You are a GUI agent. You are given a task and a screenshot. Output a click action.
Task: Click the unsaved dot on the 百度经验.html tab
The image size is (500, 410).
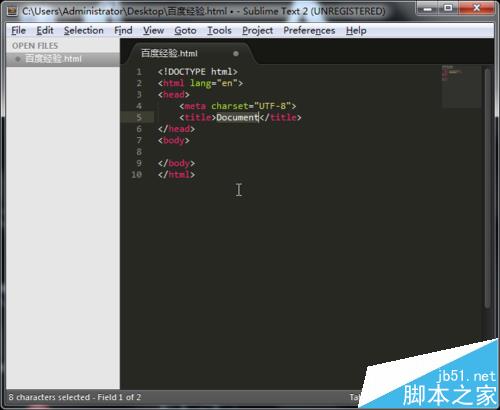tap(236, 53)
